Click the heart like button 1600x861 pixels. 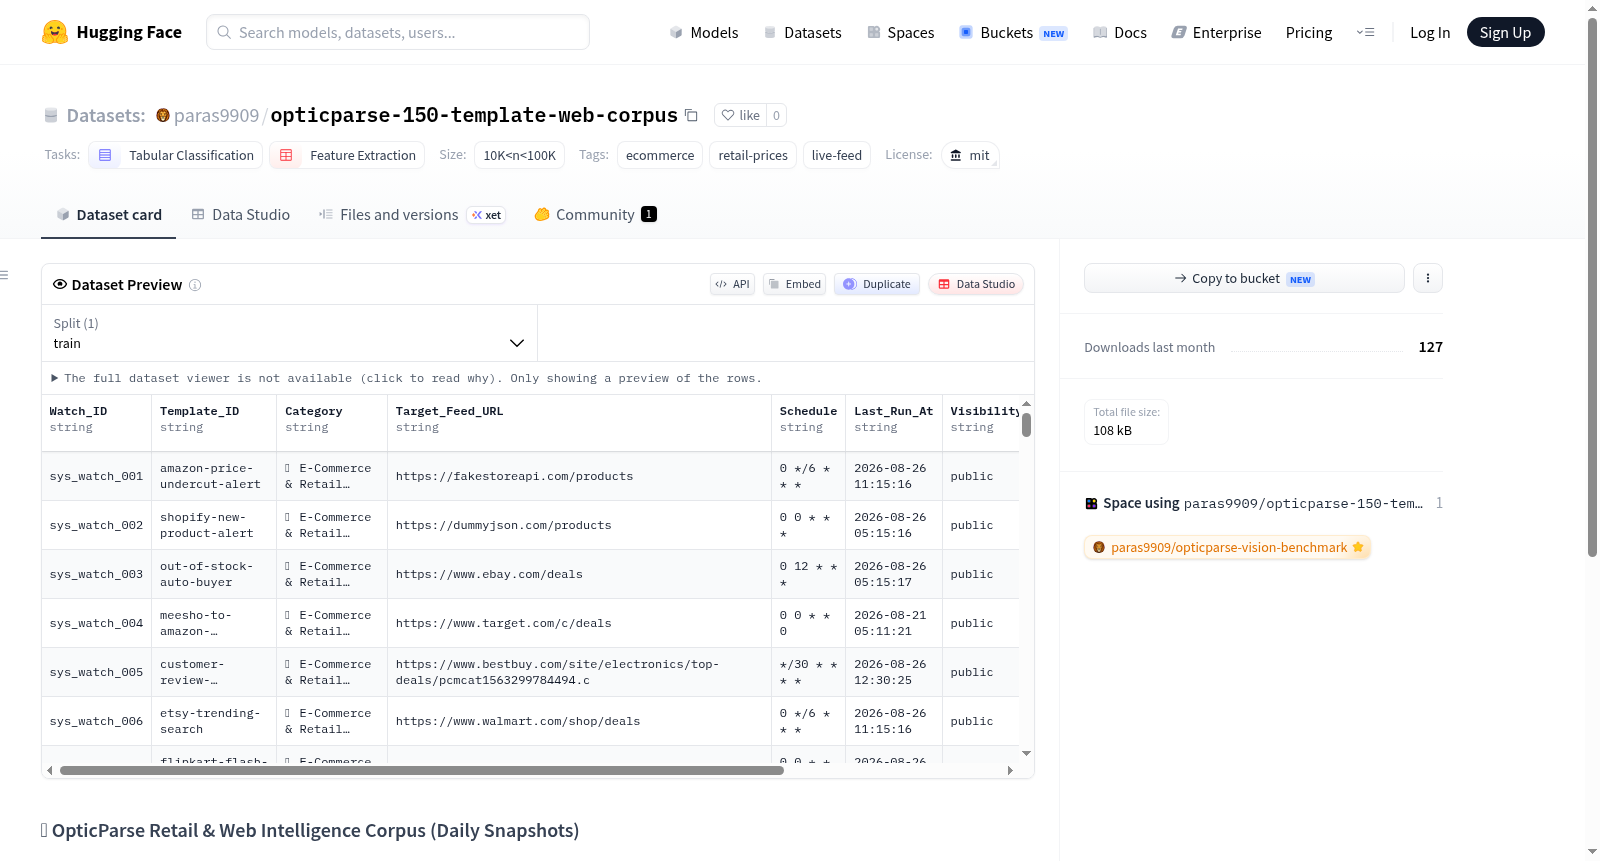tap(741, 115)
